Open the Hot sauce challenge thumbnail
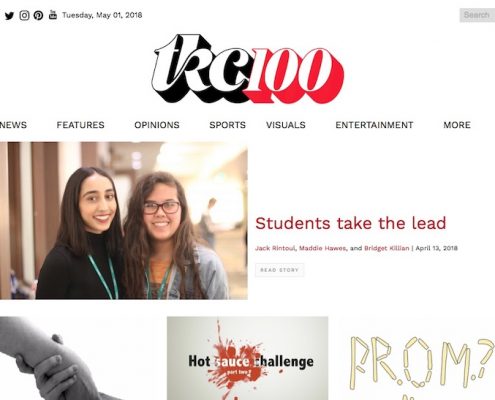The width and height of the screenshot is (495, 400). (247, 358)
